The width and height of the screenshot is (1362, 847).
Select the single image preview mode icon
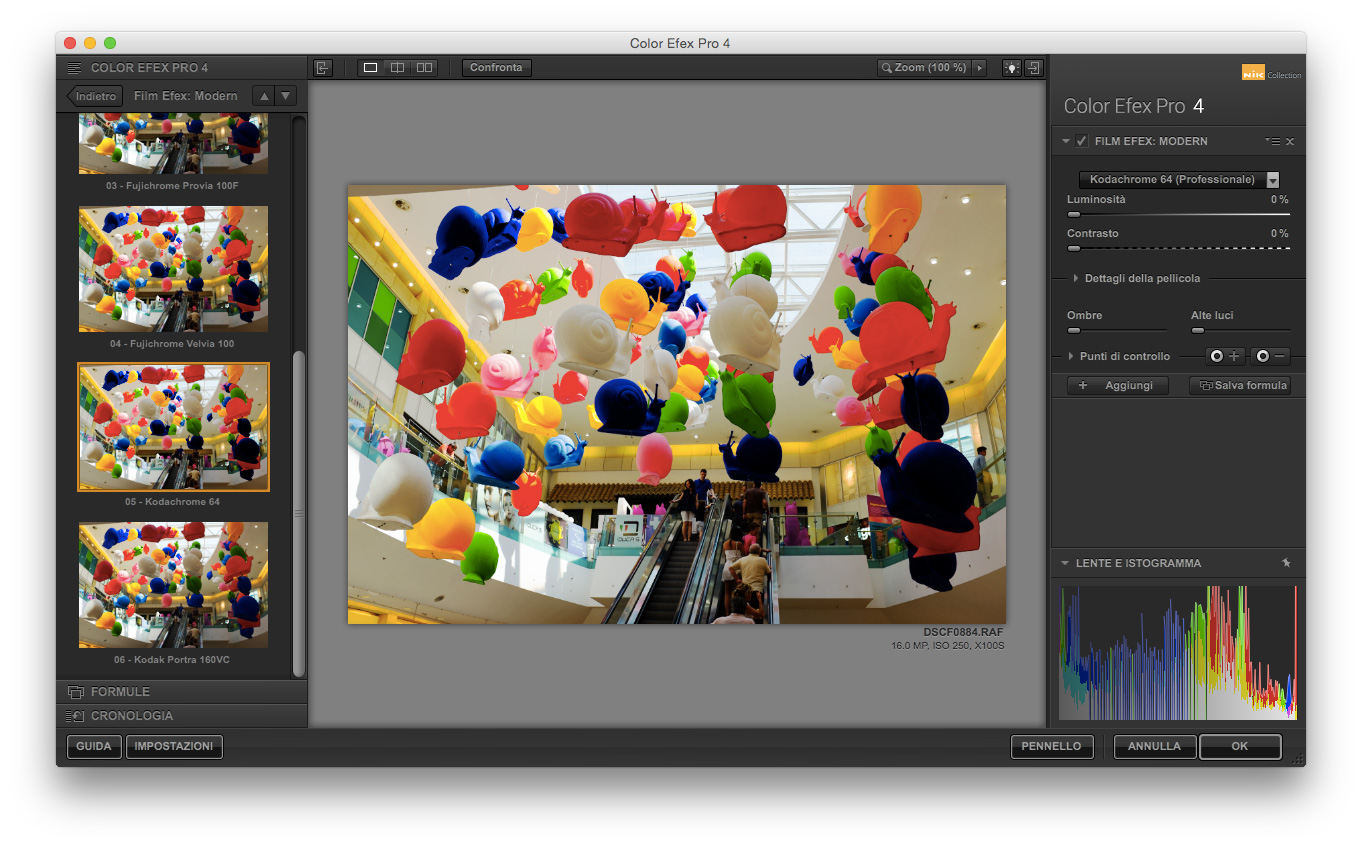[370, 67]
